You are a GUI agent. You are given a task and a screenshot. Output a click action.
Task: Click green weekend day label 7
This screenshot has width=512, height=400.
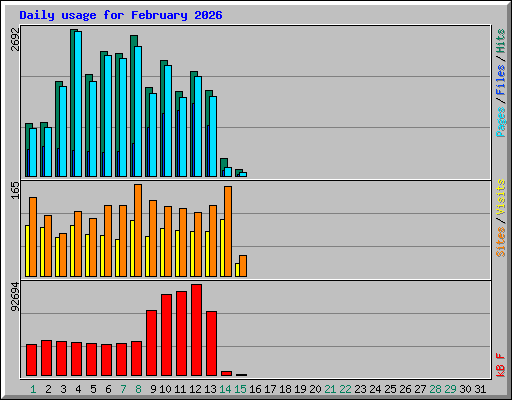click(123, 389)
